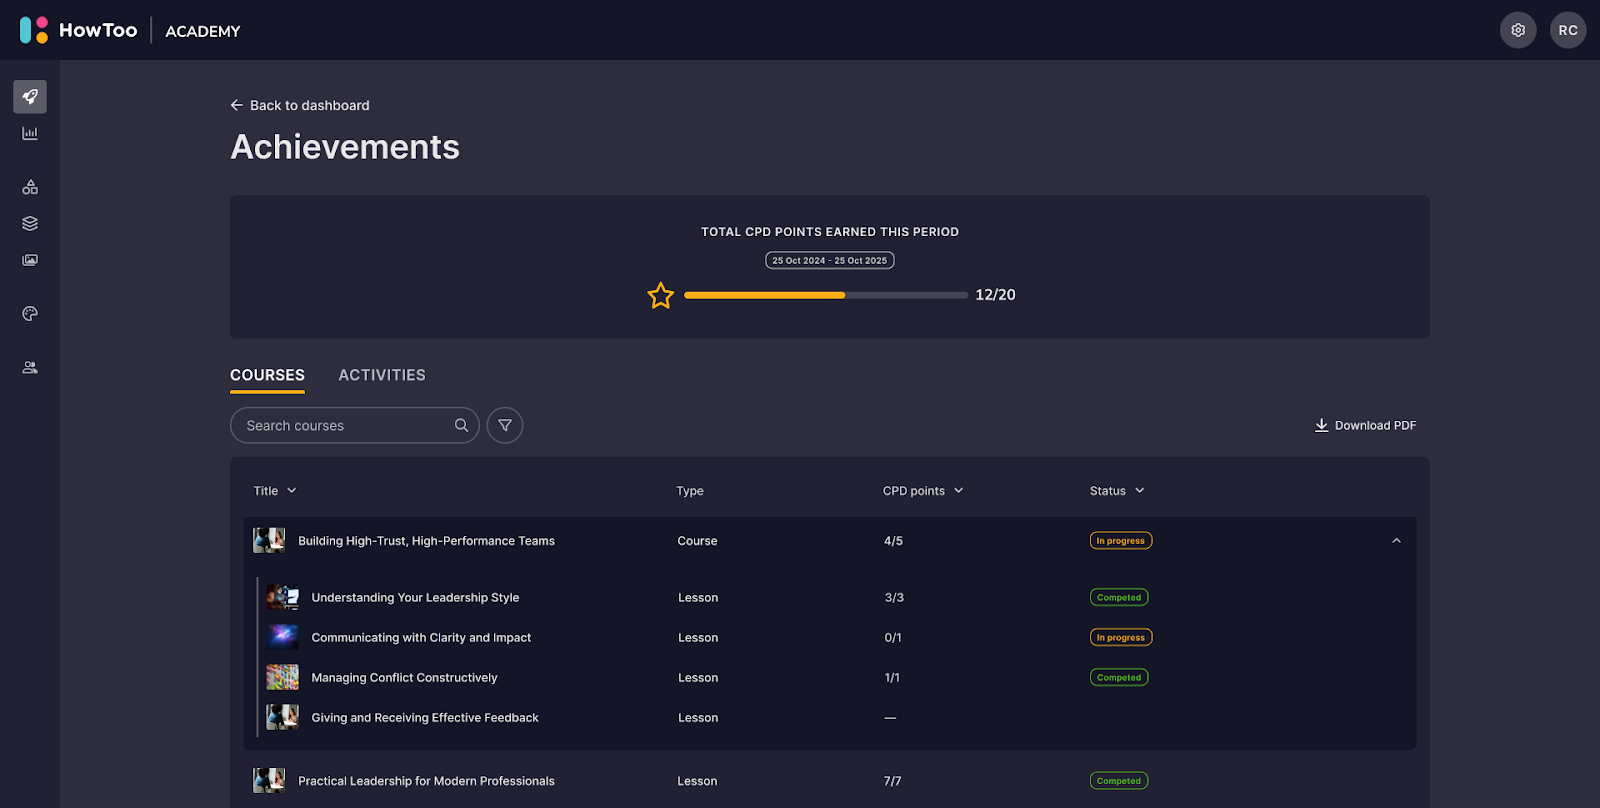Open the image gallery sidebar icon

[x=30, y=260]
